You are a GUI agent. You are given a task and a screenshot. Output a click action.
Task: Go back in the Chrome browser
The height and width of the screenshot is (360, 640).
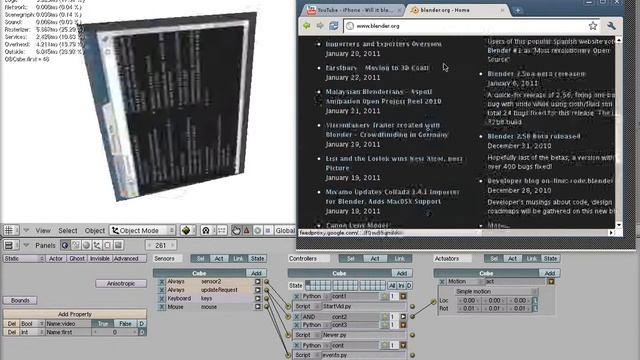click(307, 26)
